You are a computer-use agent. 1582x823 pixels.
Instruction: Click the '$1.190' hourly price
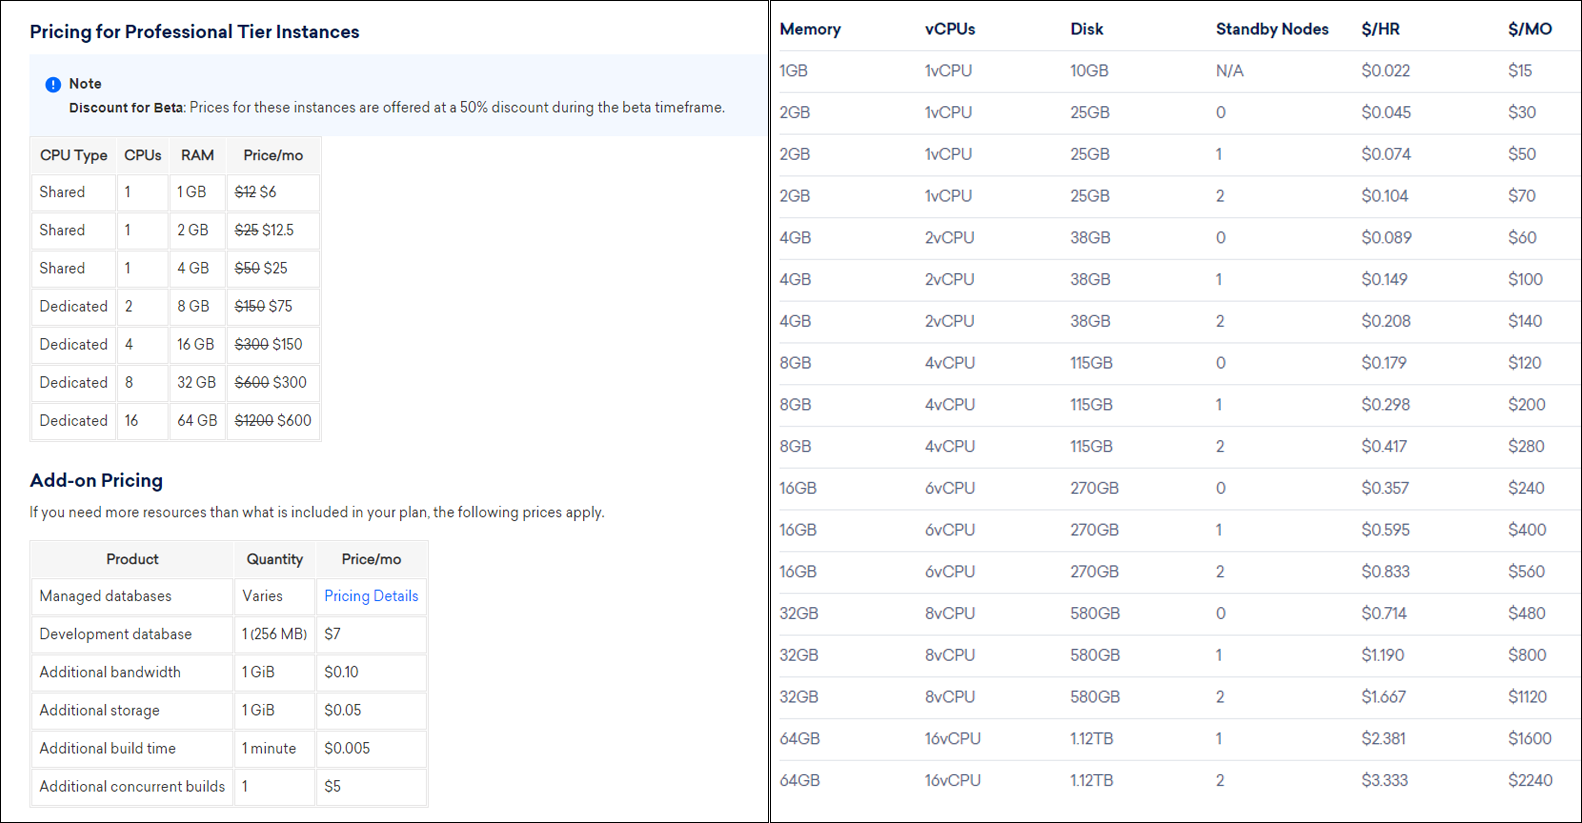point(1382,655)
